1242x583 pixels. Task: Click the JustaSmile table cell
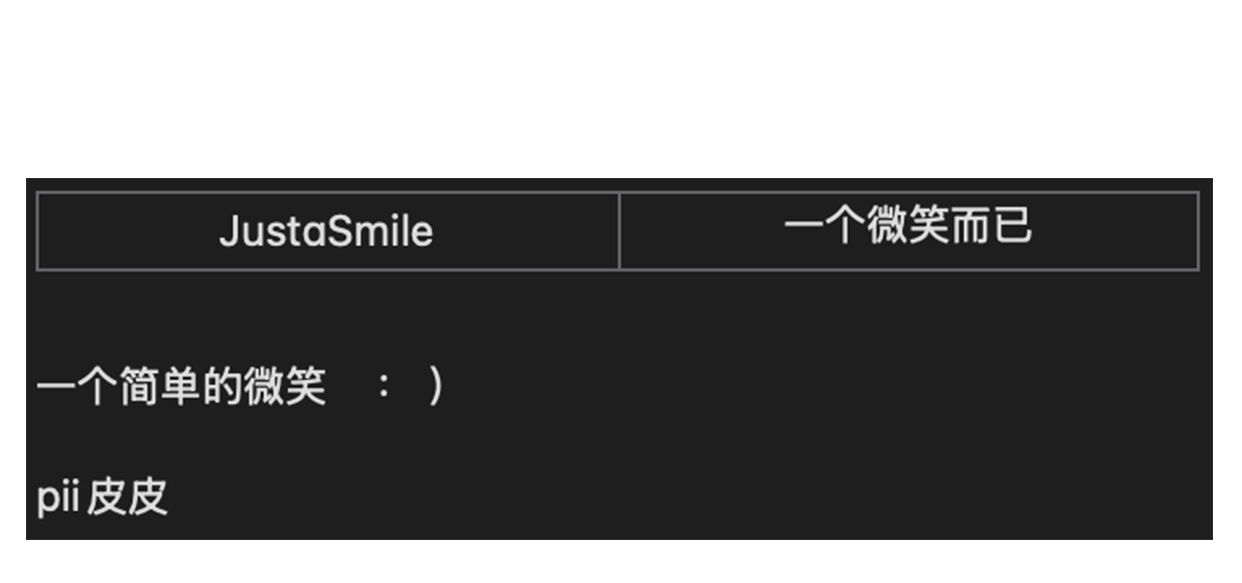coord(326,231)
